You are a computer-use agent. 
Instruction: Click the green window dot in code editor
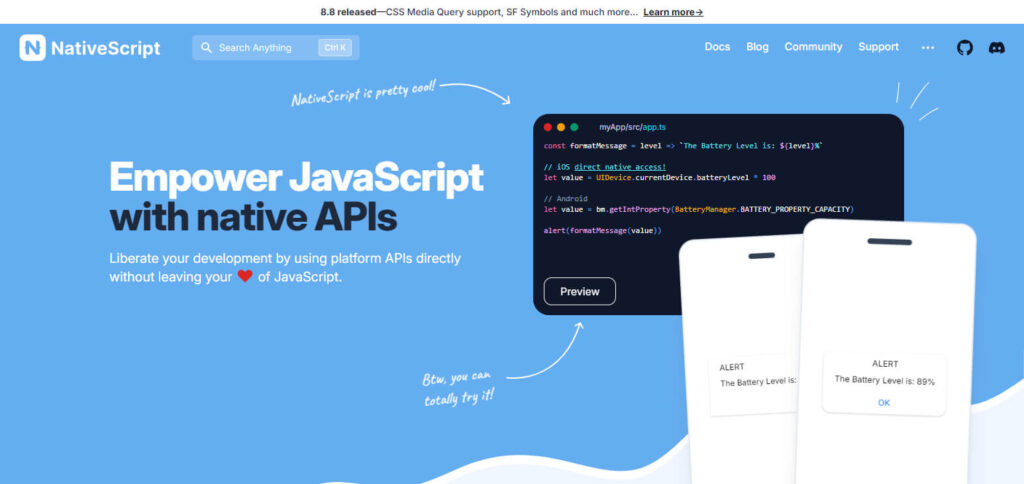pyautogui.click(x=574, y=127)
